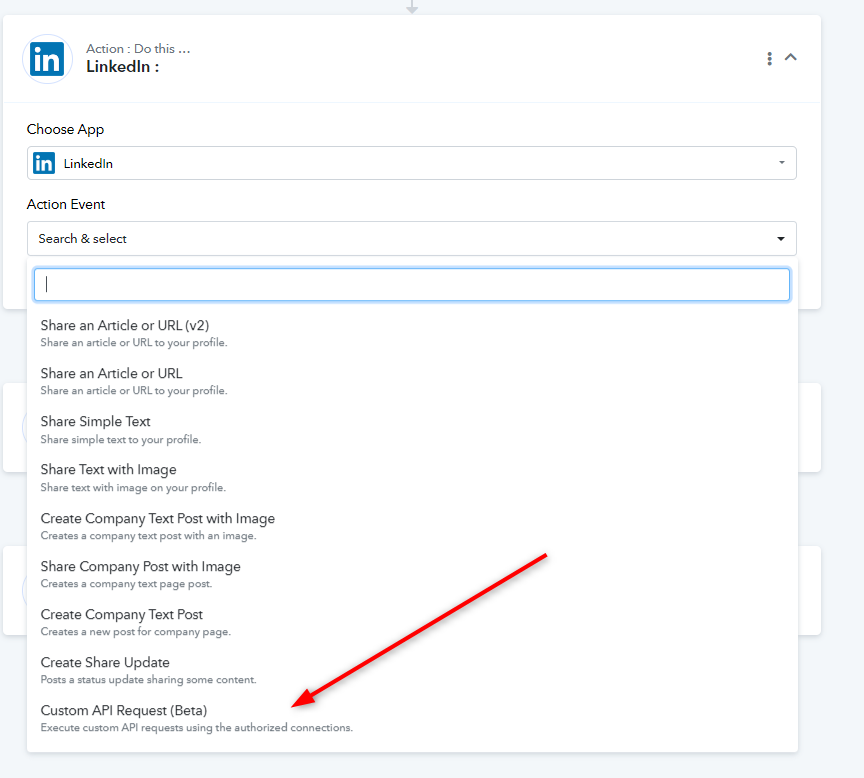Open the Choose App dropdown showing LinkedIn
Screen dimensions: 864x778
[412, 163]
